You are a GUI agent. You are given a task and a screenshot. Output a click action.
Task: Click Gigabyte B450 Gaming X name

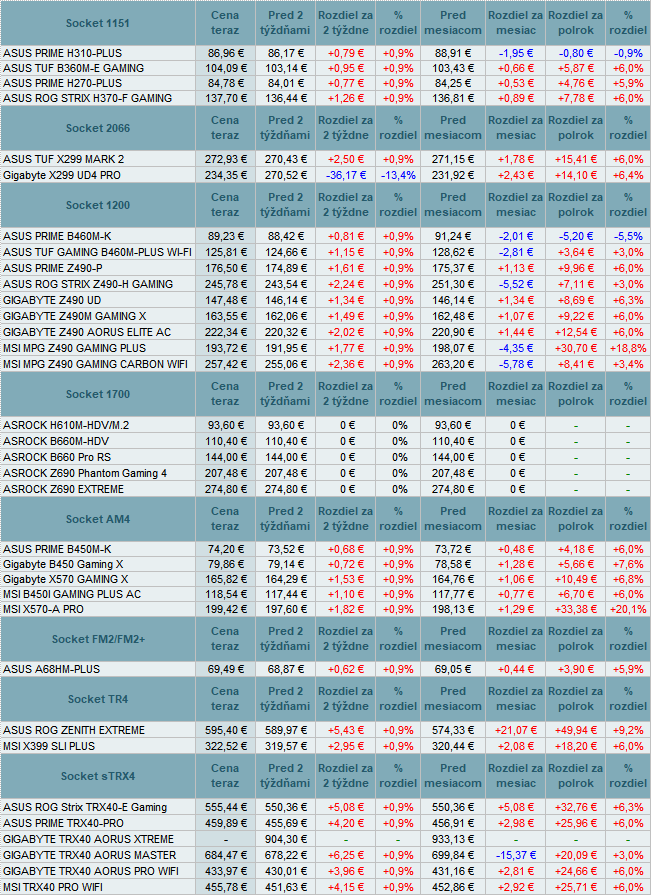coord(63,564)
